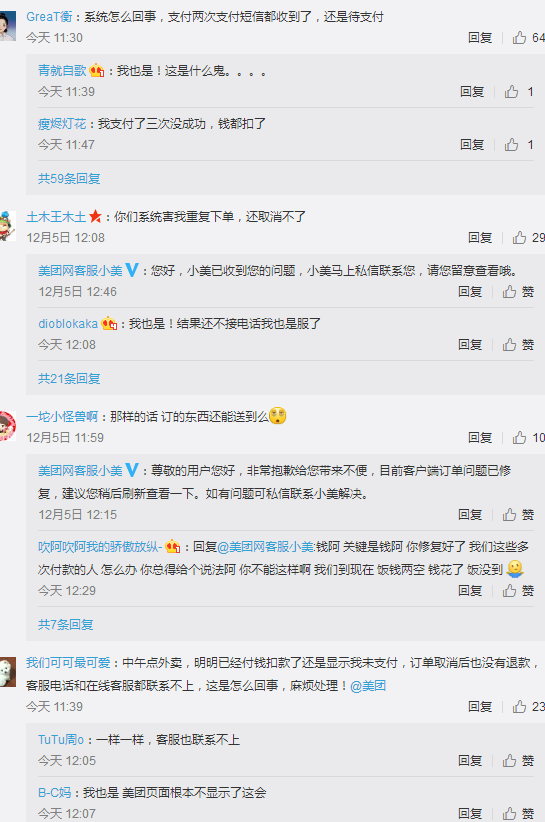Like 瘦烬灯花's reply with thumbs-up icon
The image size is (545, 822).
coord(511,145)
